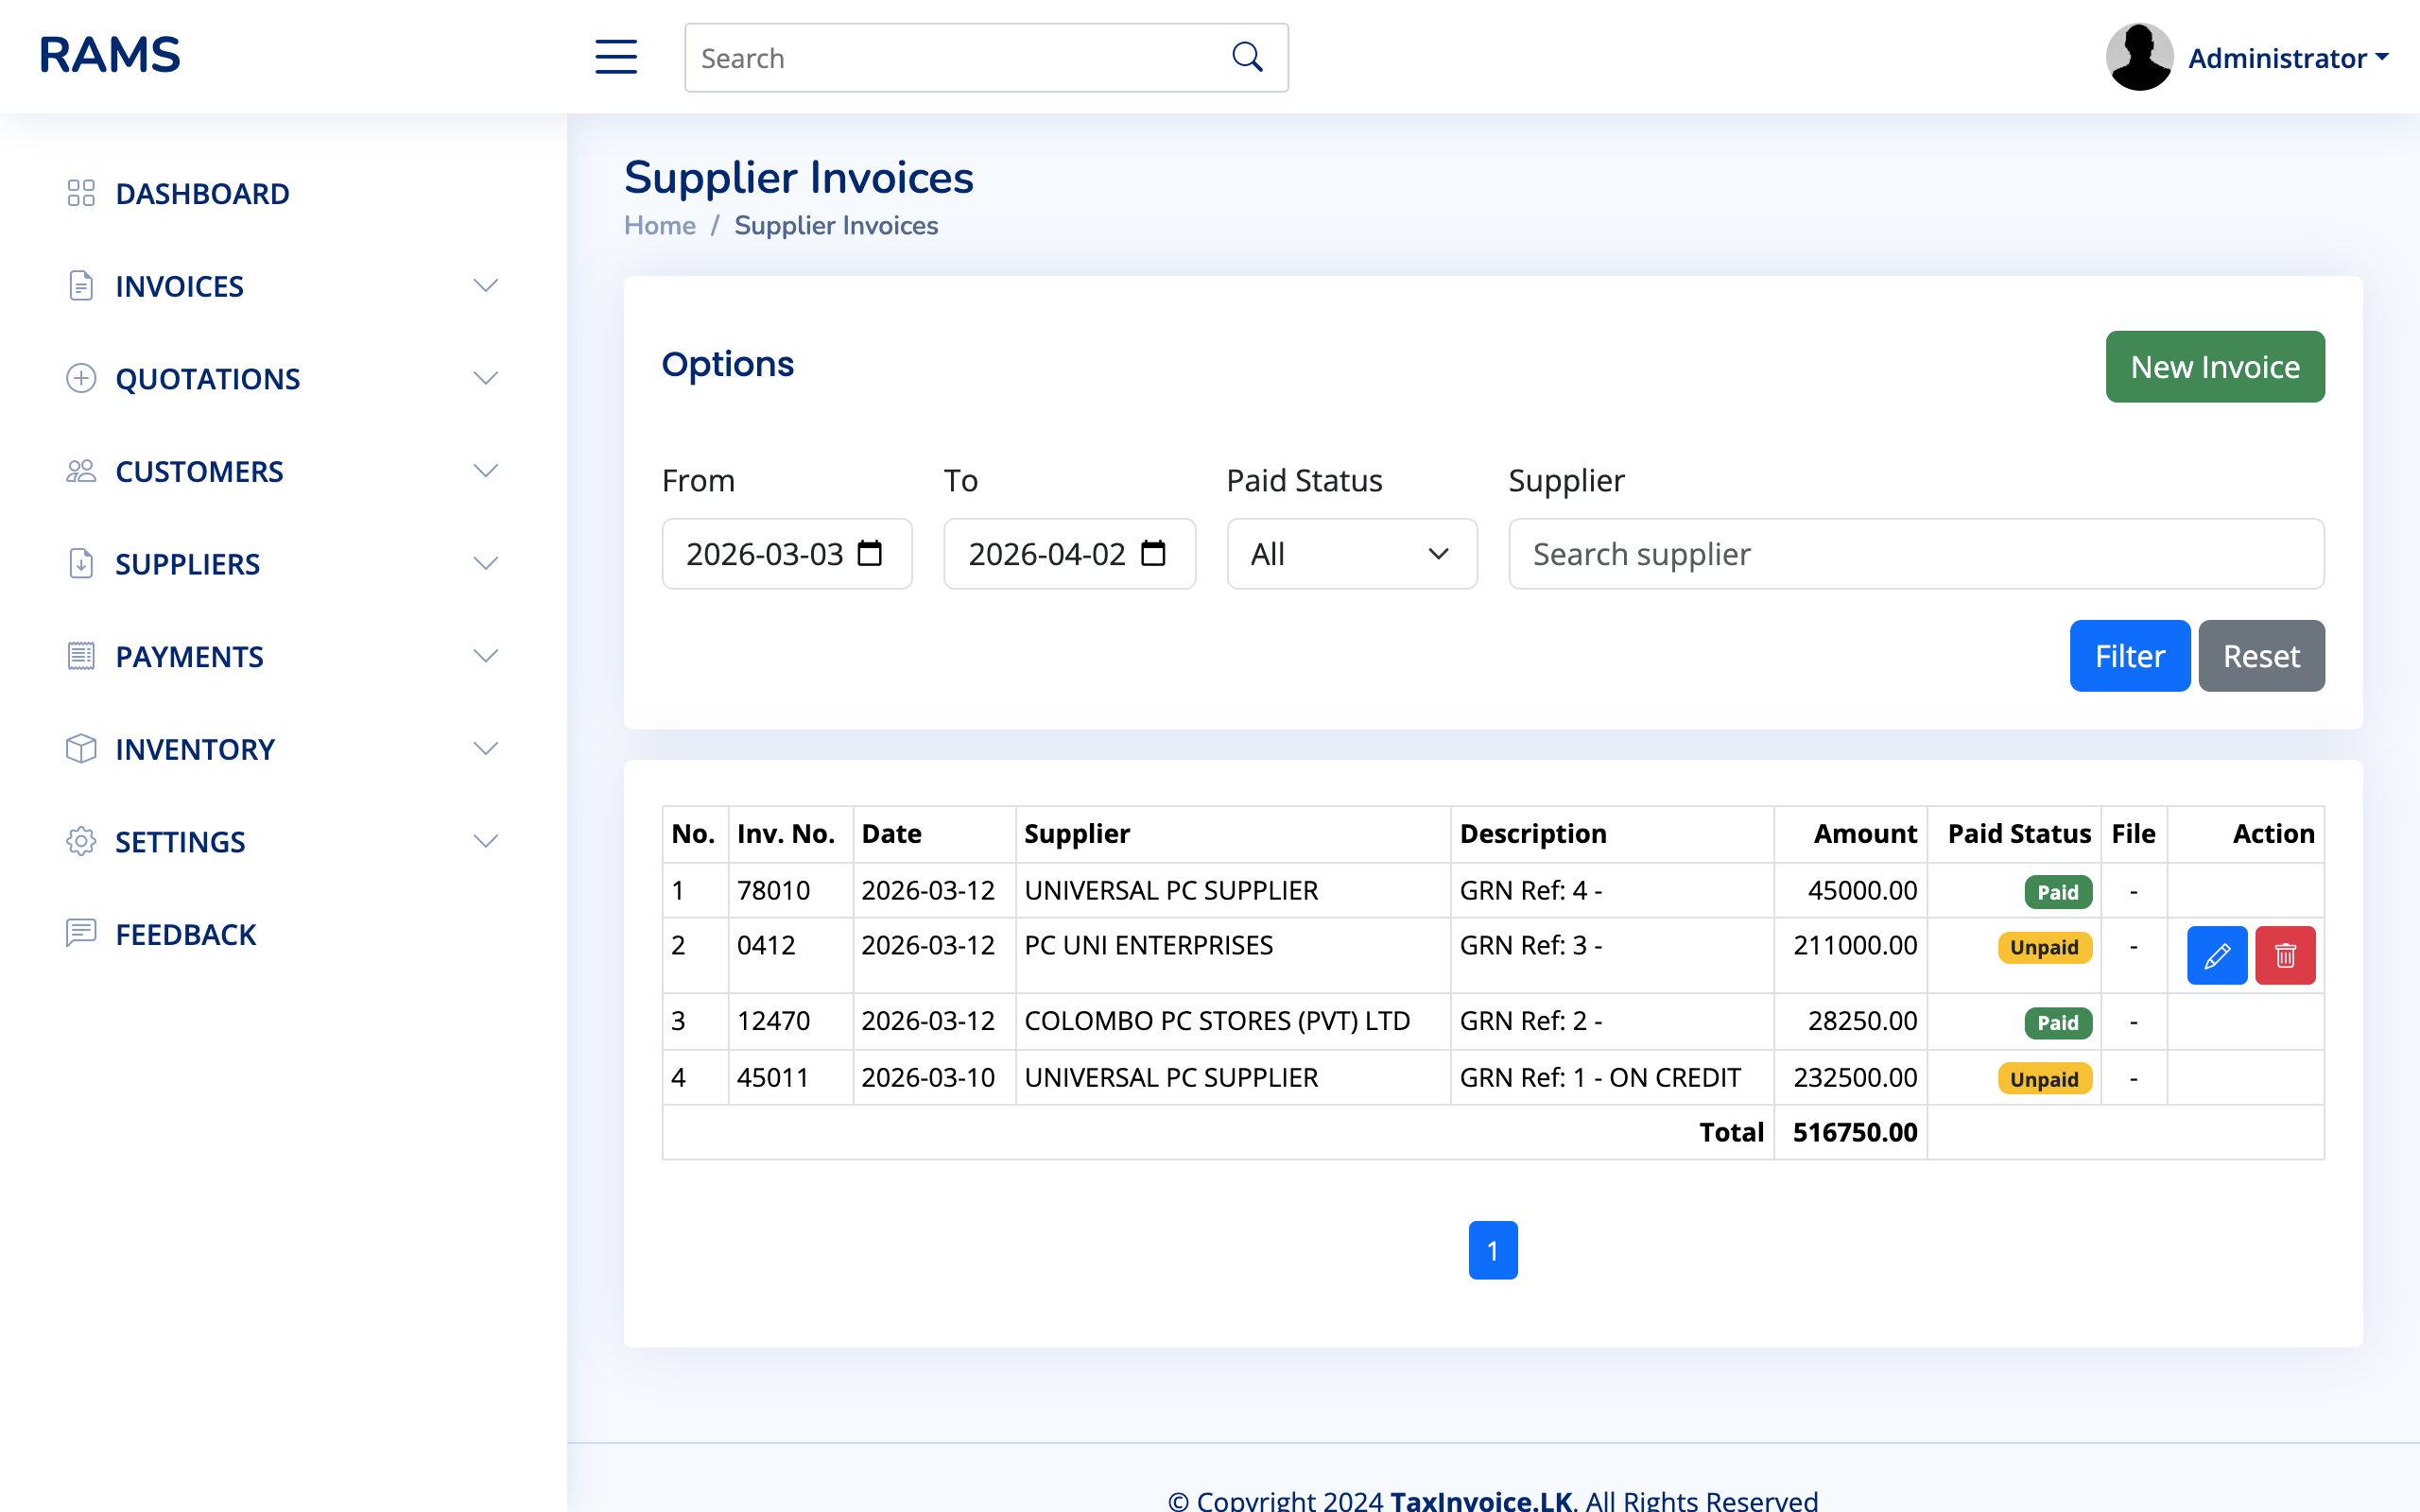Click the delete trash icon for invoice 0412

(x=2286, y=955)
